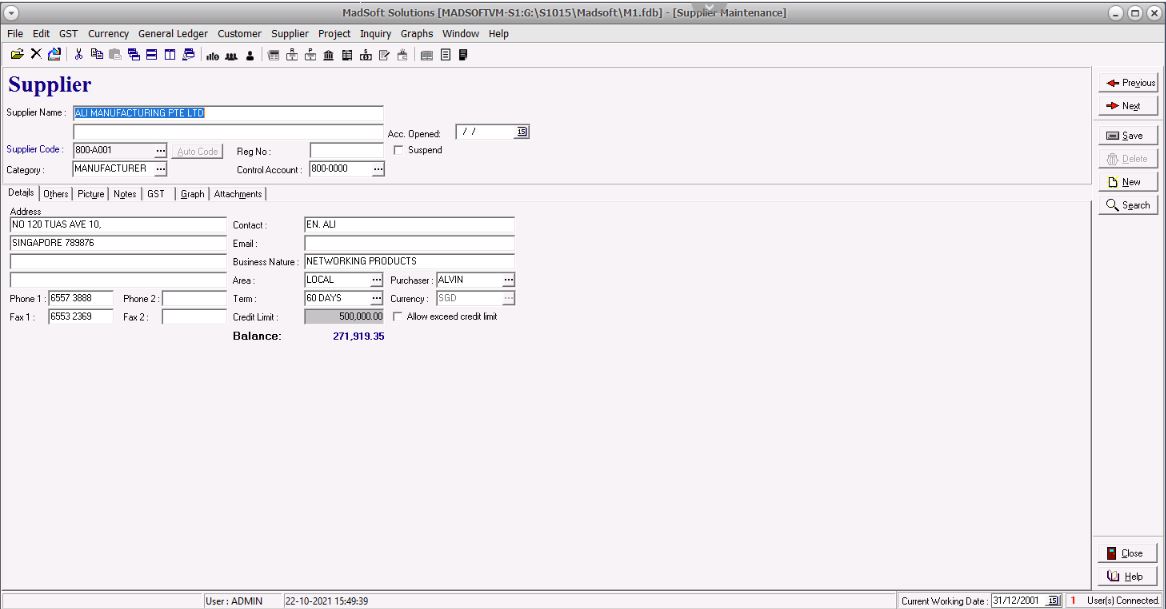Click the toolbar icon marked with R
The width and height of the screenshot is (1166, 609).
pos(292,55)
